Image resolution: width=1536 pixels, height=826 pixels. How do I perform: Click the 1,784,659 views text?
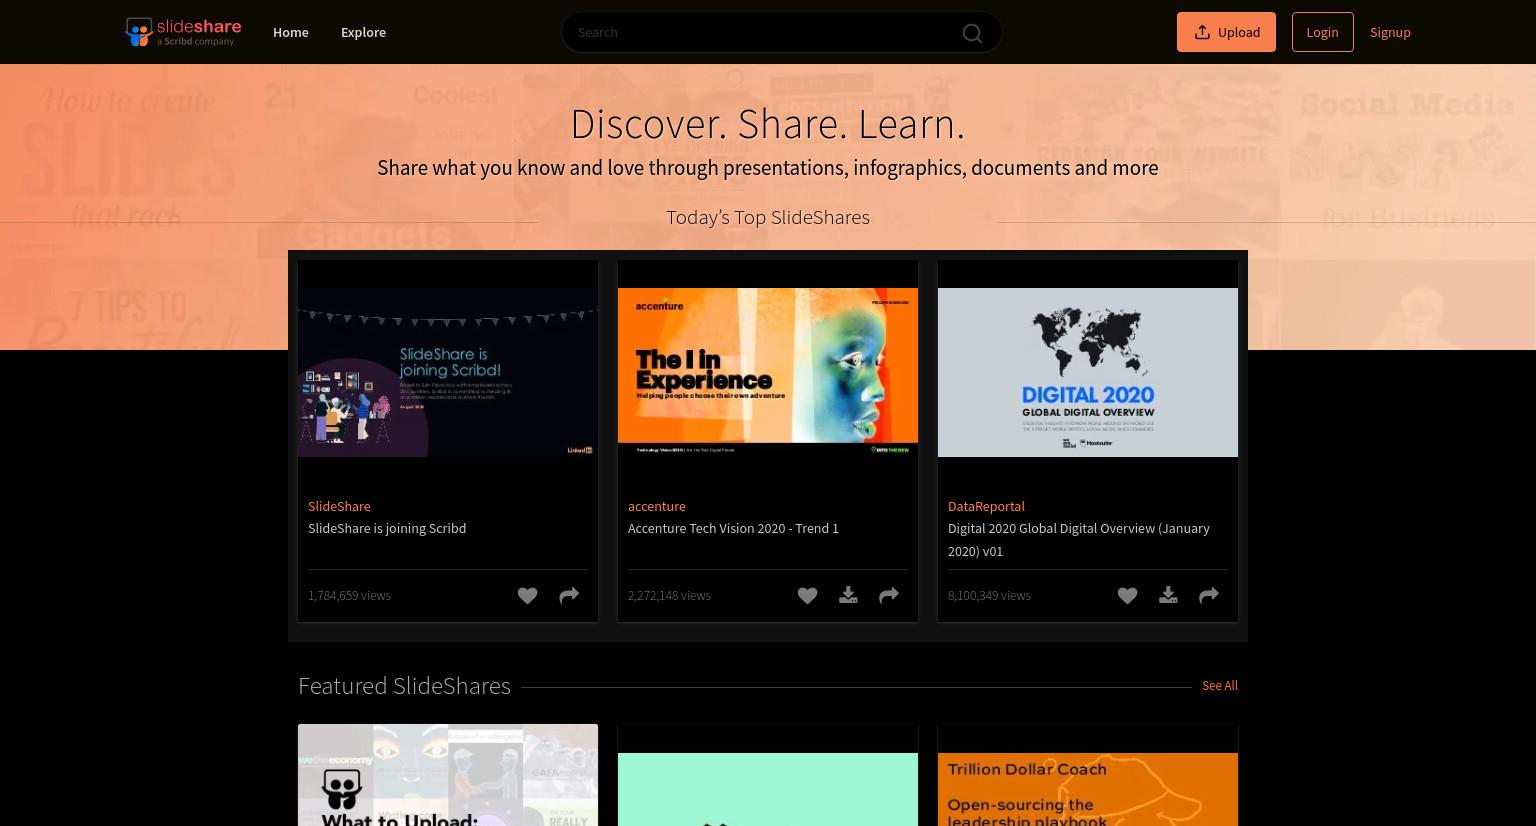click(349, 595)
